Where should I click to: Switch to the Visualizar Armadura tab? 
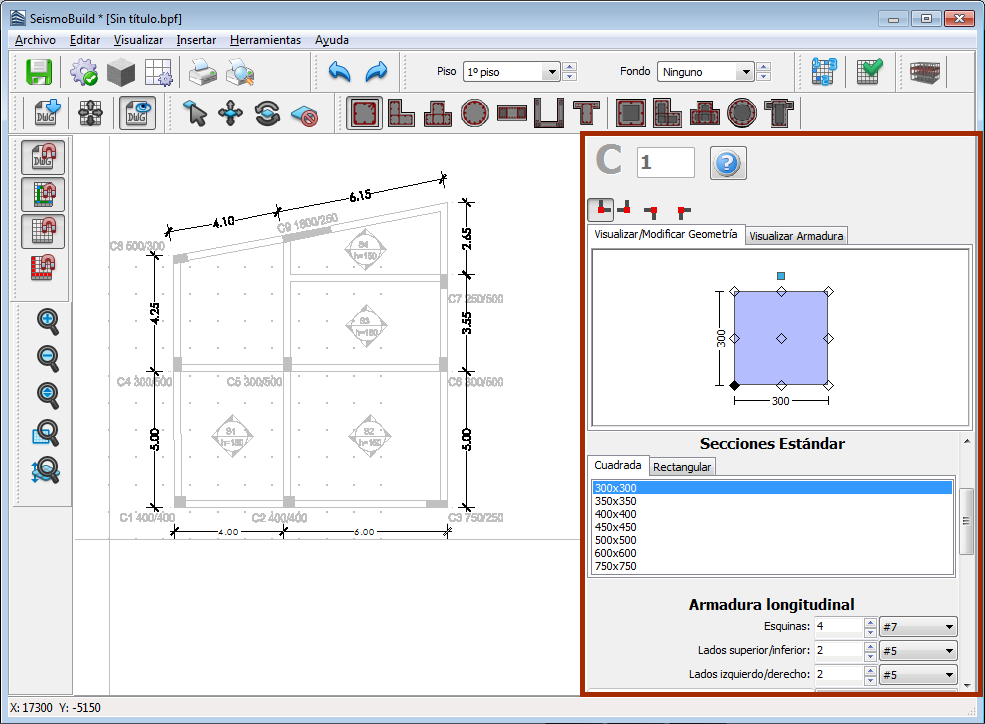pyautogui.click(x=796, y=236)
